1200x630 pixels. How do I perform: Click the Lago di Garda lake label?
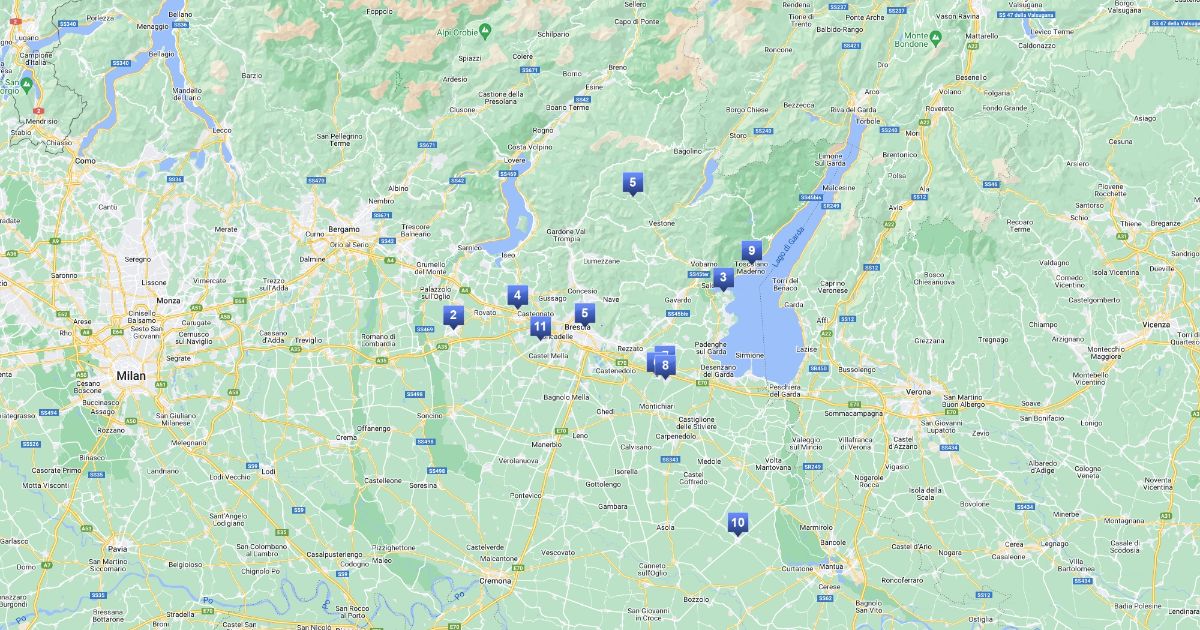point(791,248)
